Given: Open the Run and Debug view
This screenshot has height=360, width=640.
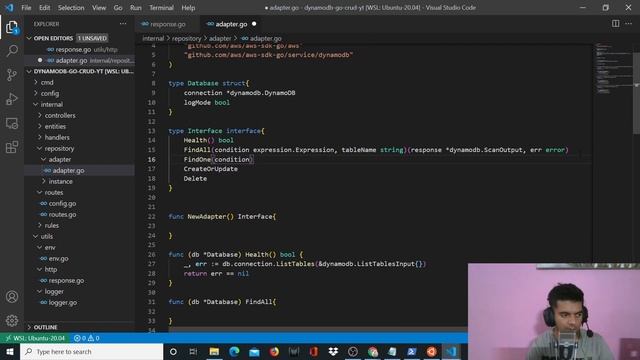Looking at the screenshot, I should 12,99.
